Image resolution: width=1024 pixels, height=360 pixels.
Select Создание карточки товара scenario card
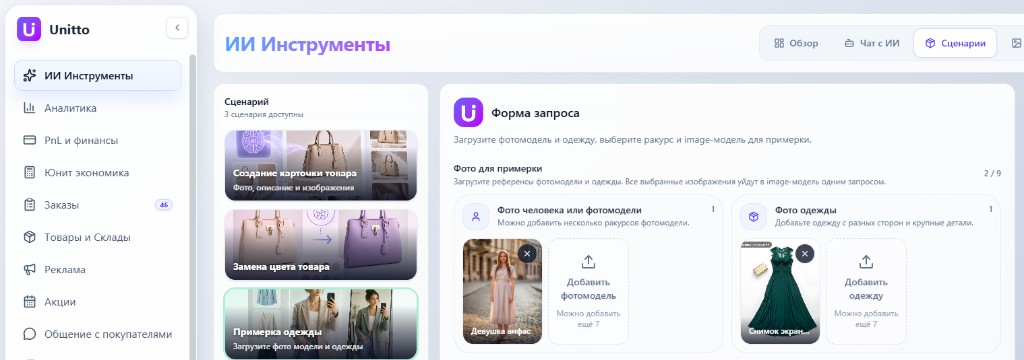coord(320,165)
